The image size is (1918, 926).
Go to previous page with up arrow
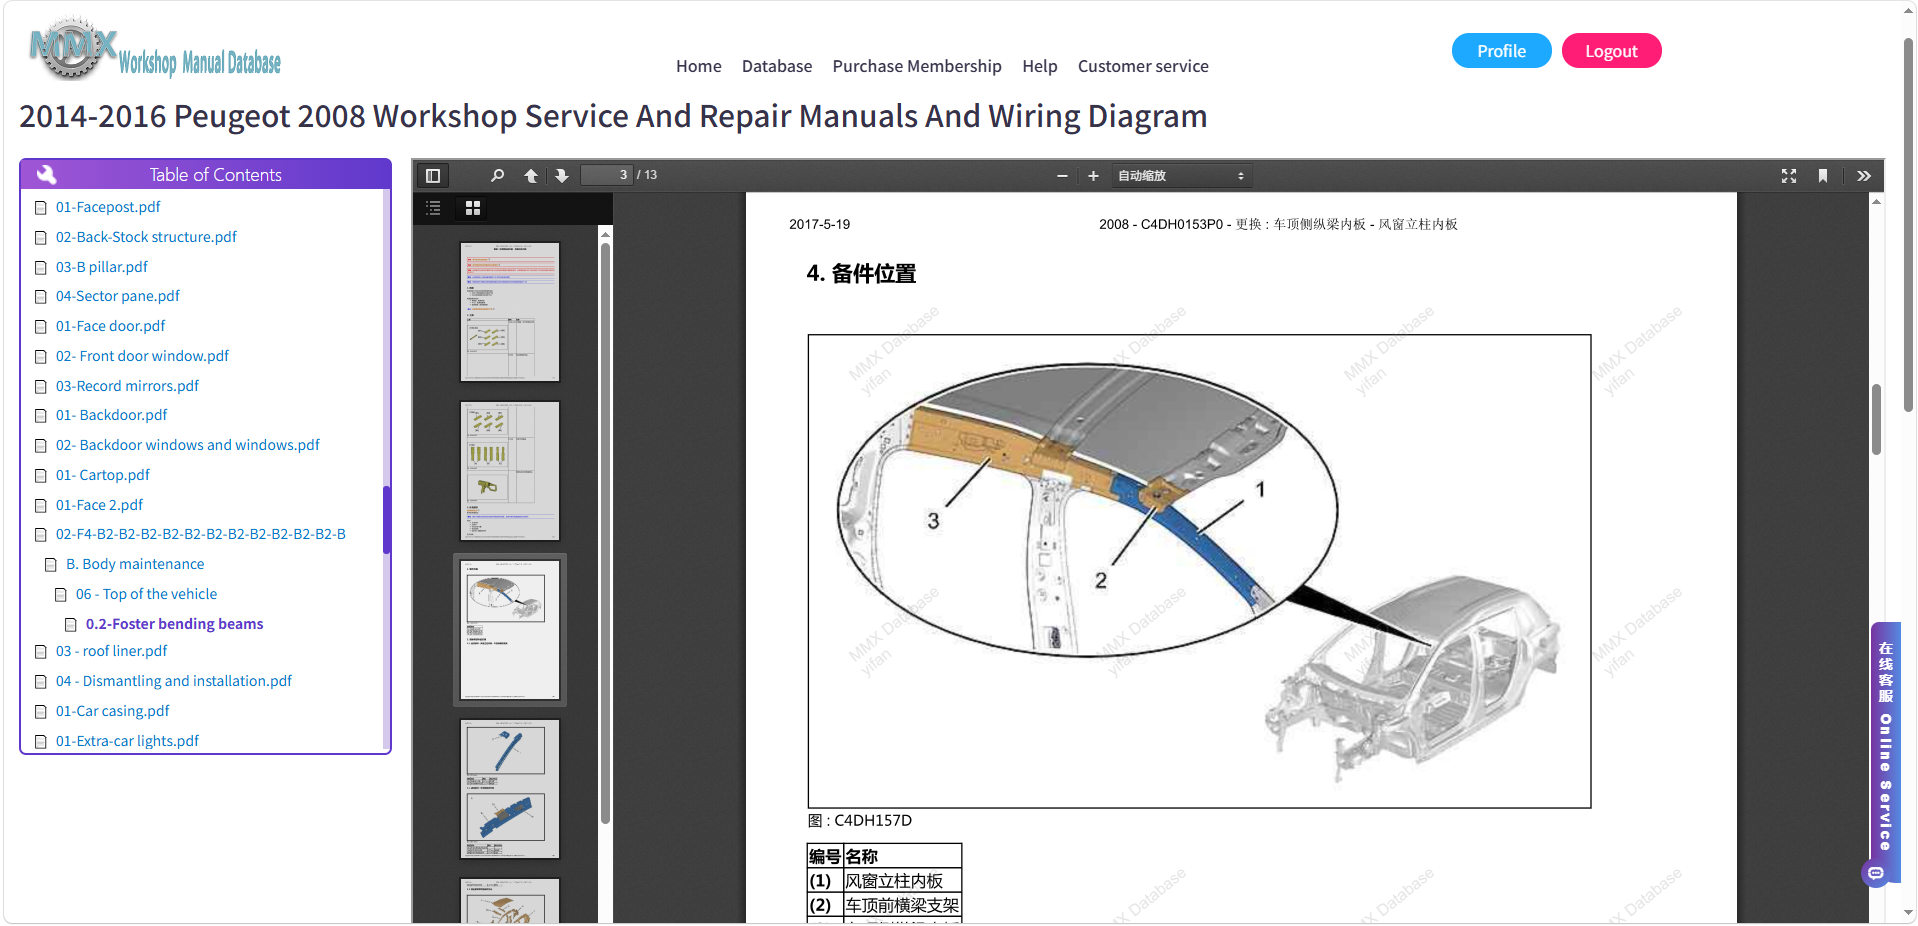[531, 176]
